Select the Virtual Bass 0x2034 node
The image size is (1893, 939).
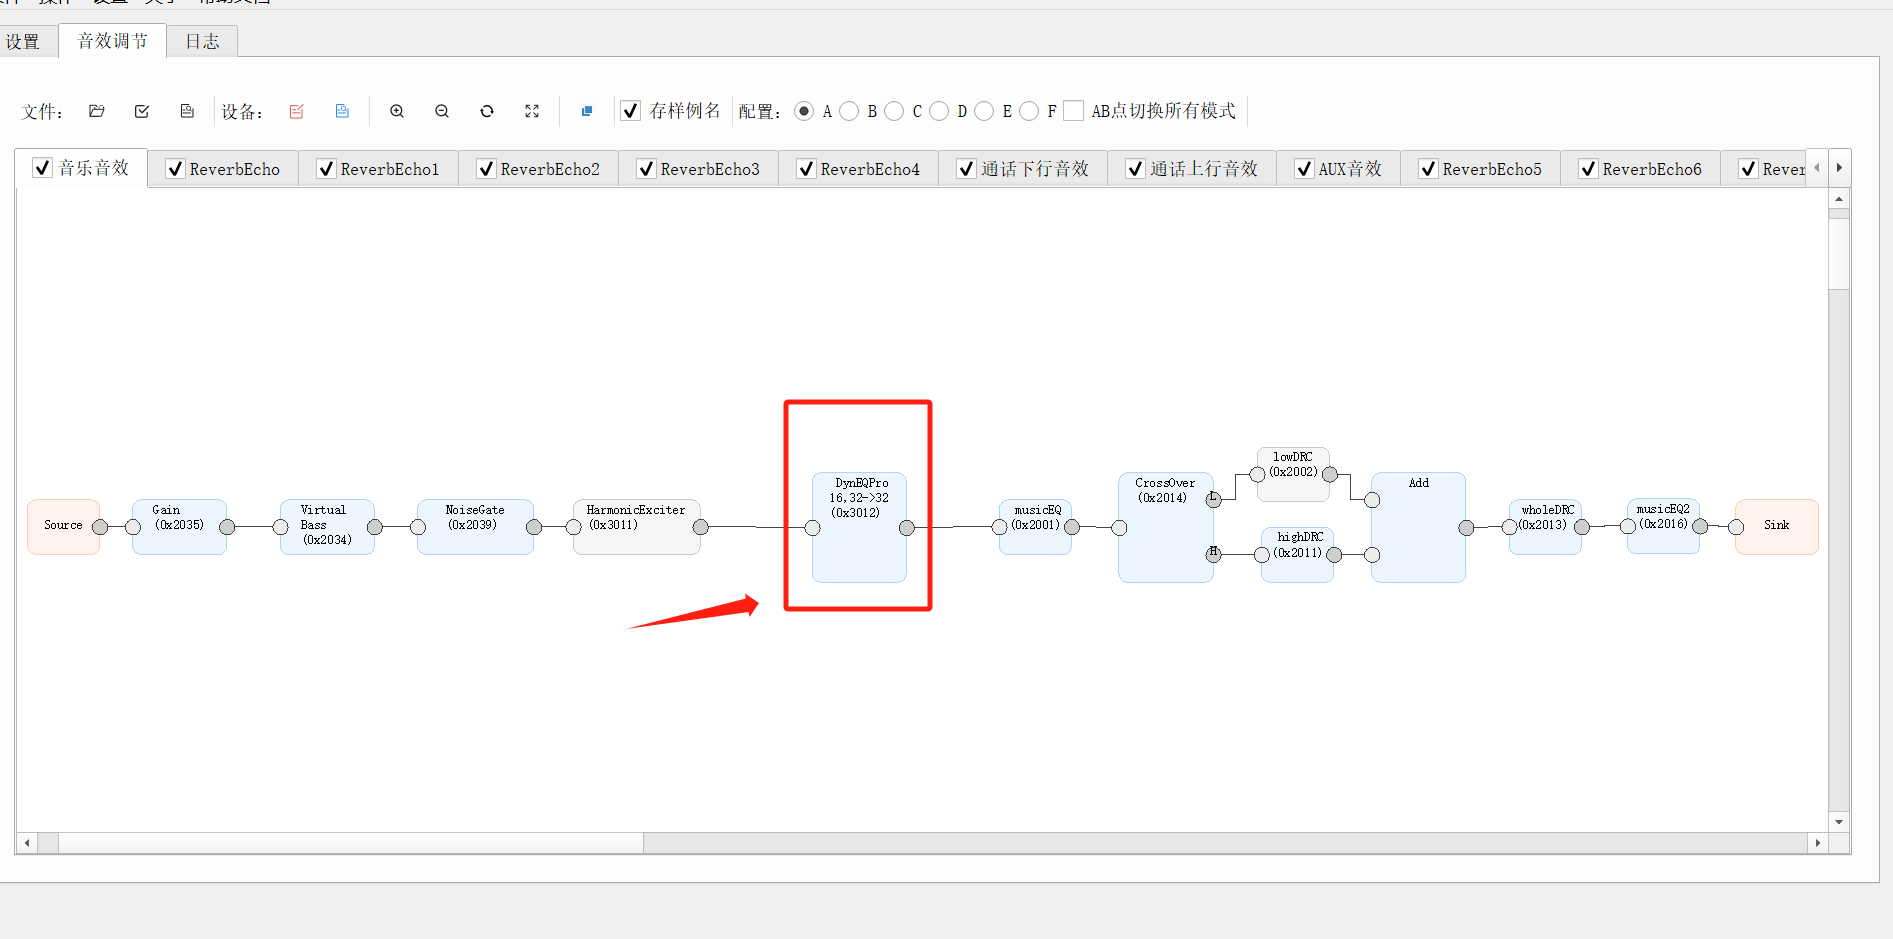pyautogui.click(x=327, y=527)
